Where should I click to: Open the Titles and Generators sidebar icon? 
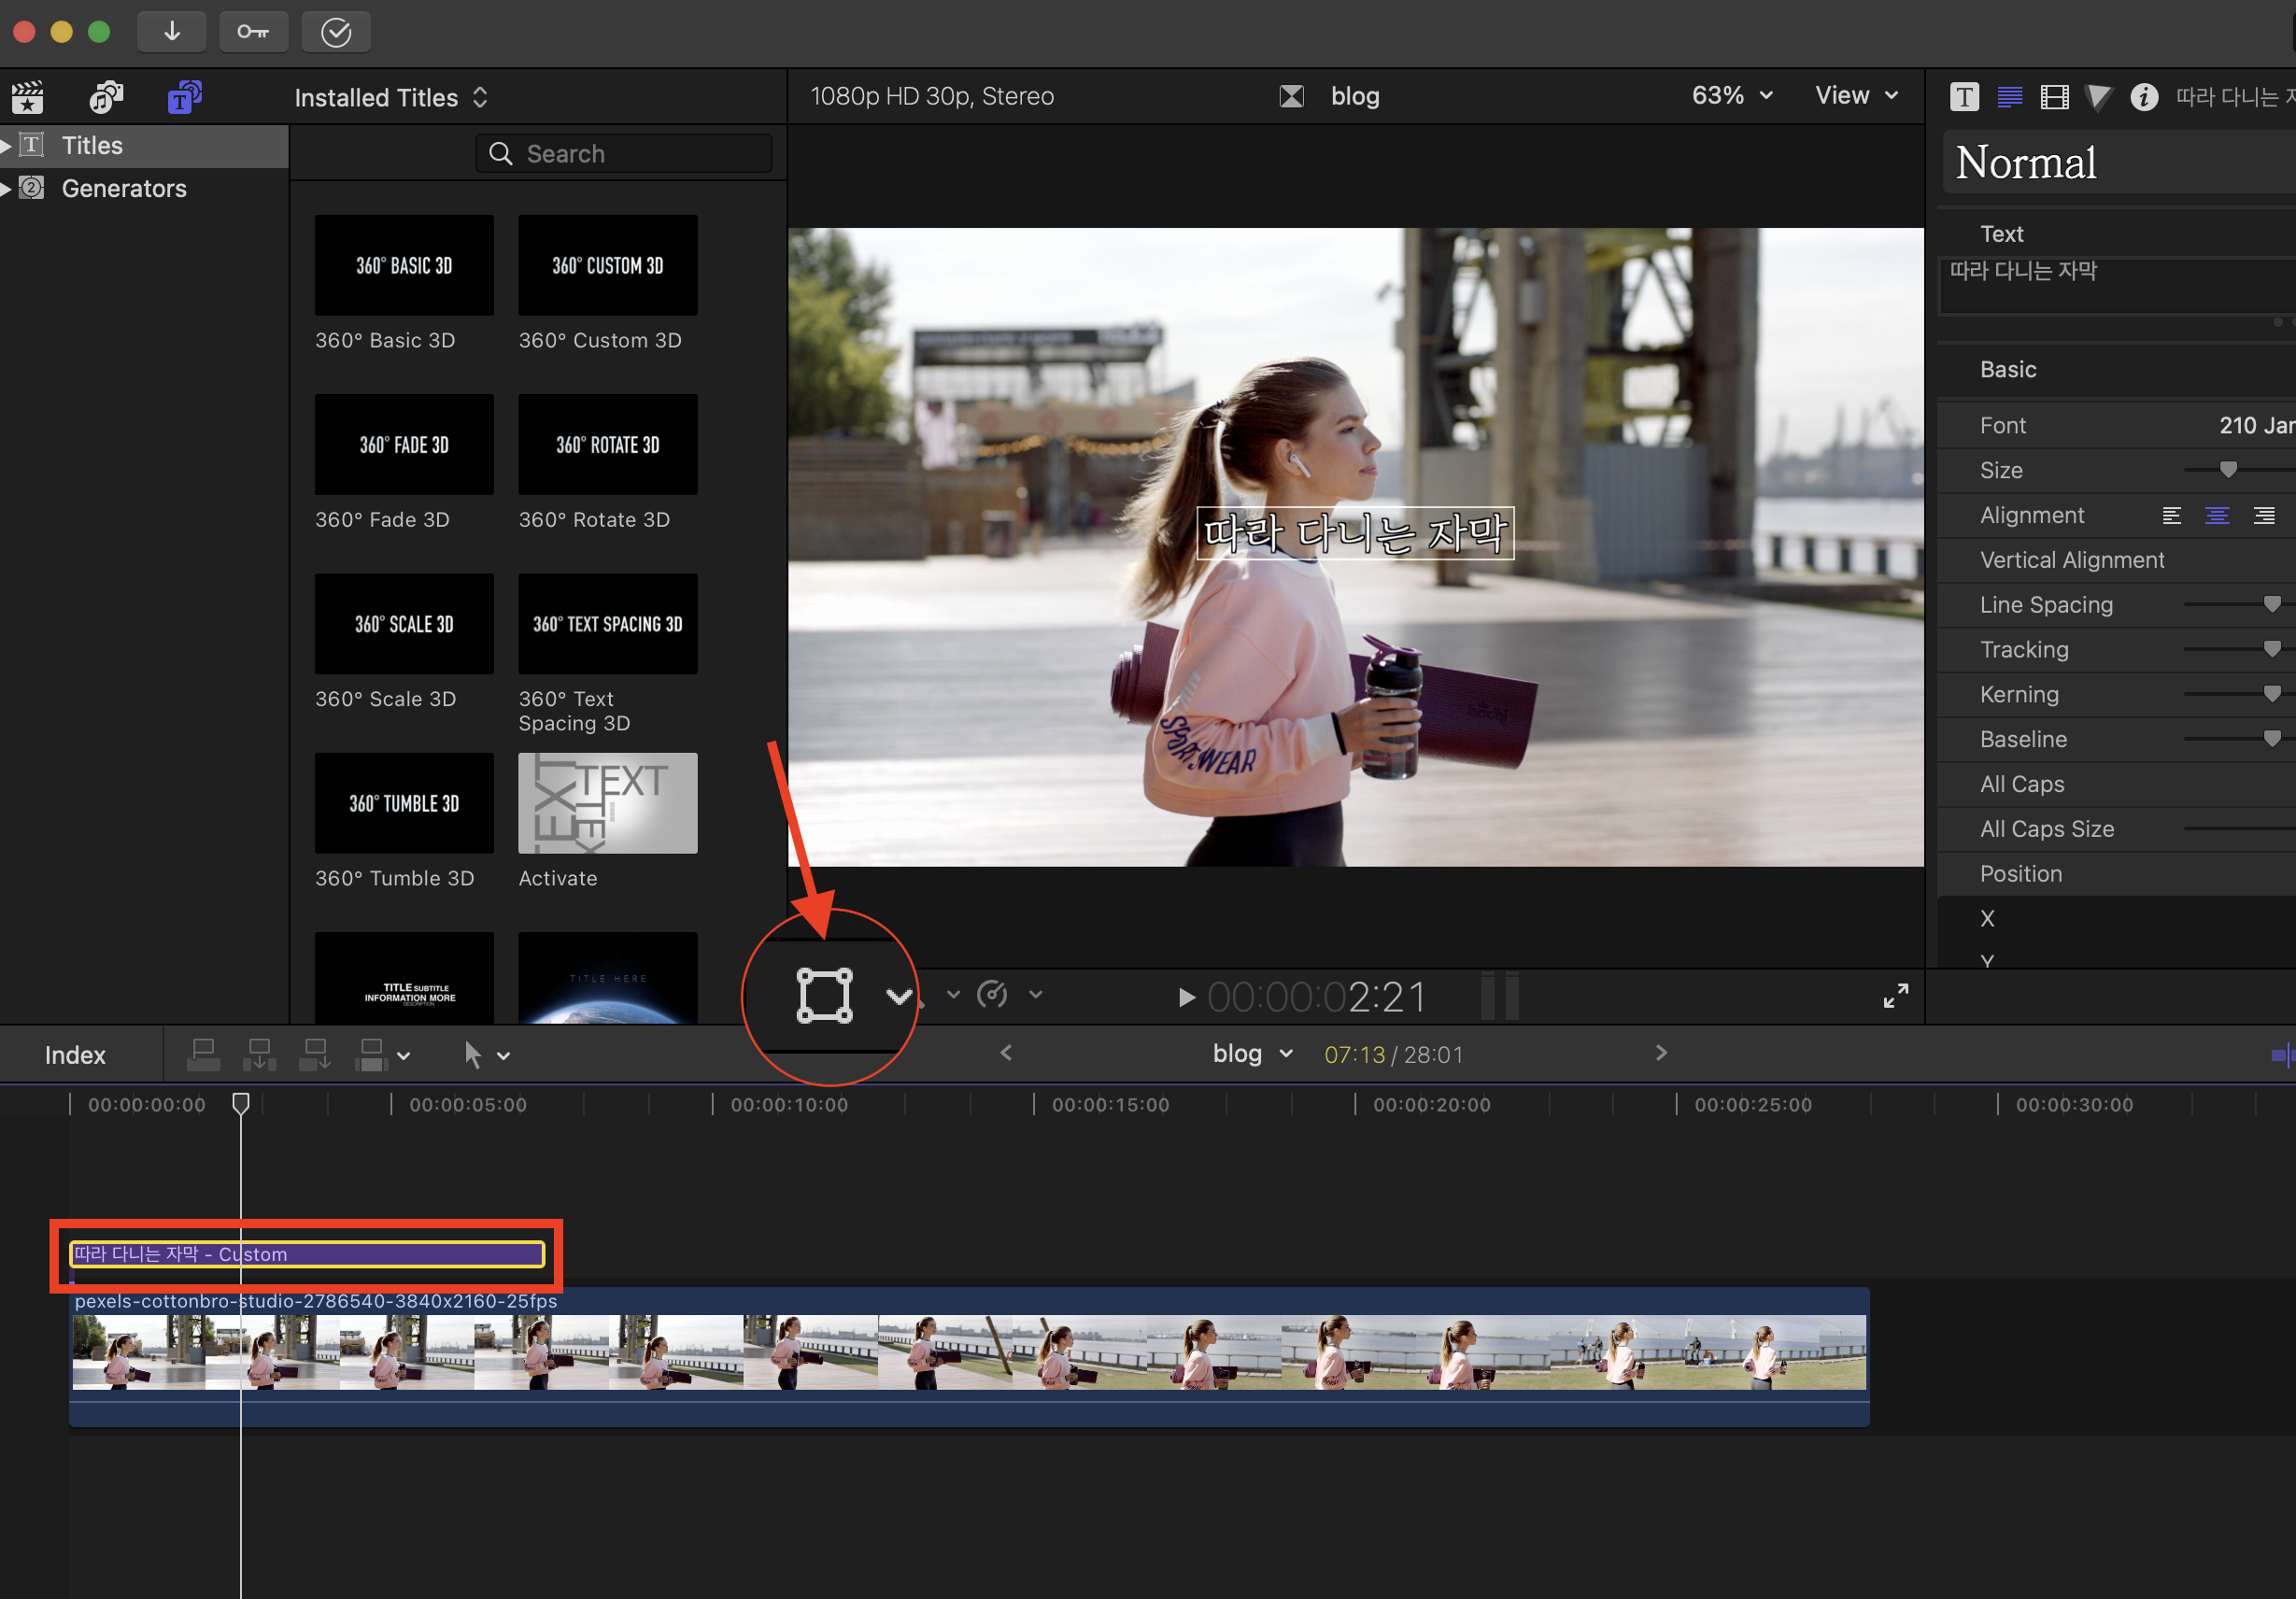[184, 97]
